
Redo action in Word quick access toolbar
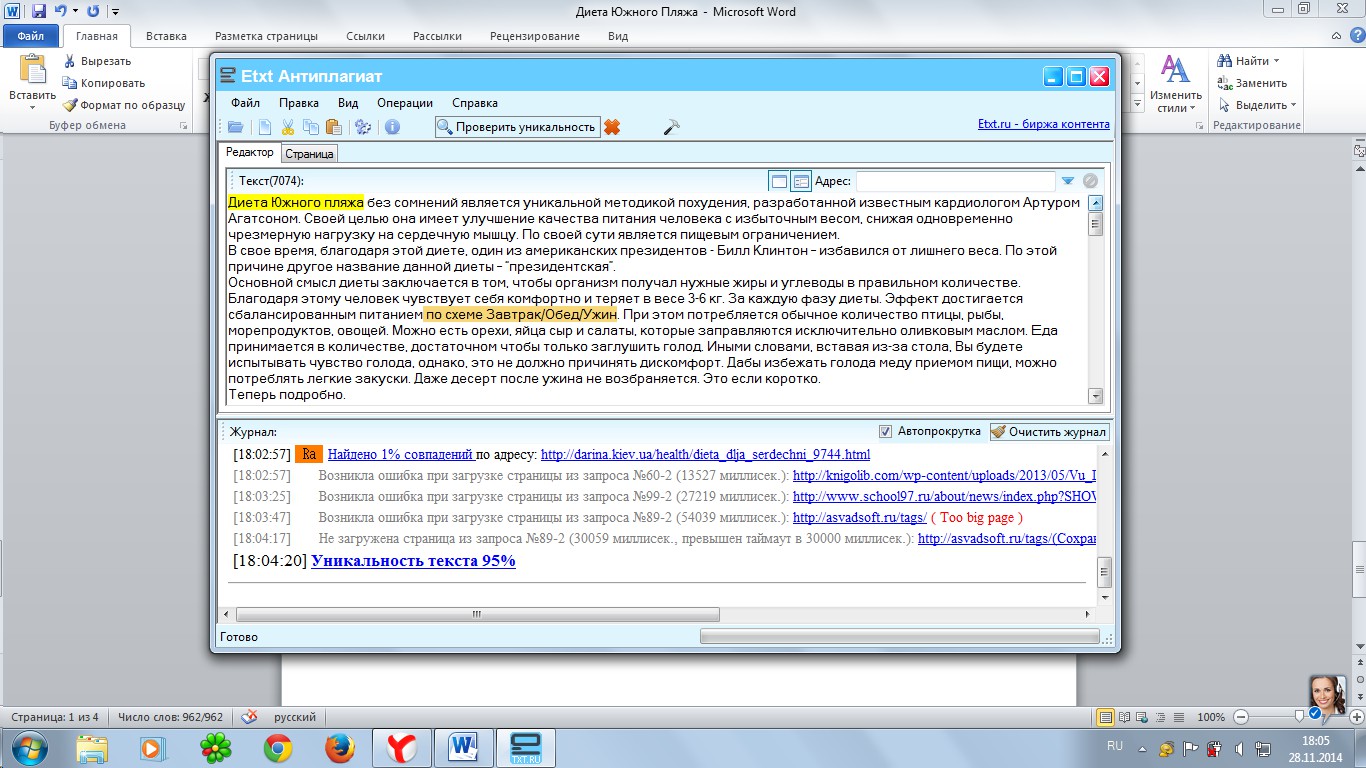click(93, 11)
